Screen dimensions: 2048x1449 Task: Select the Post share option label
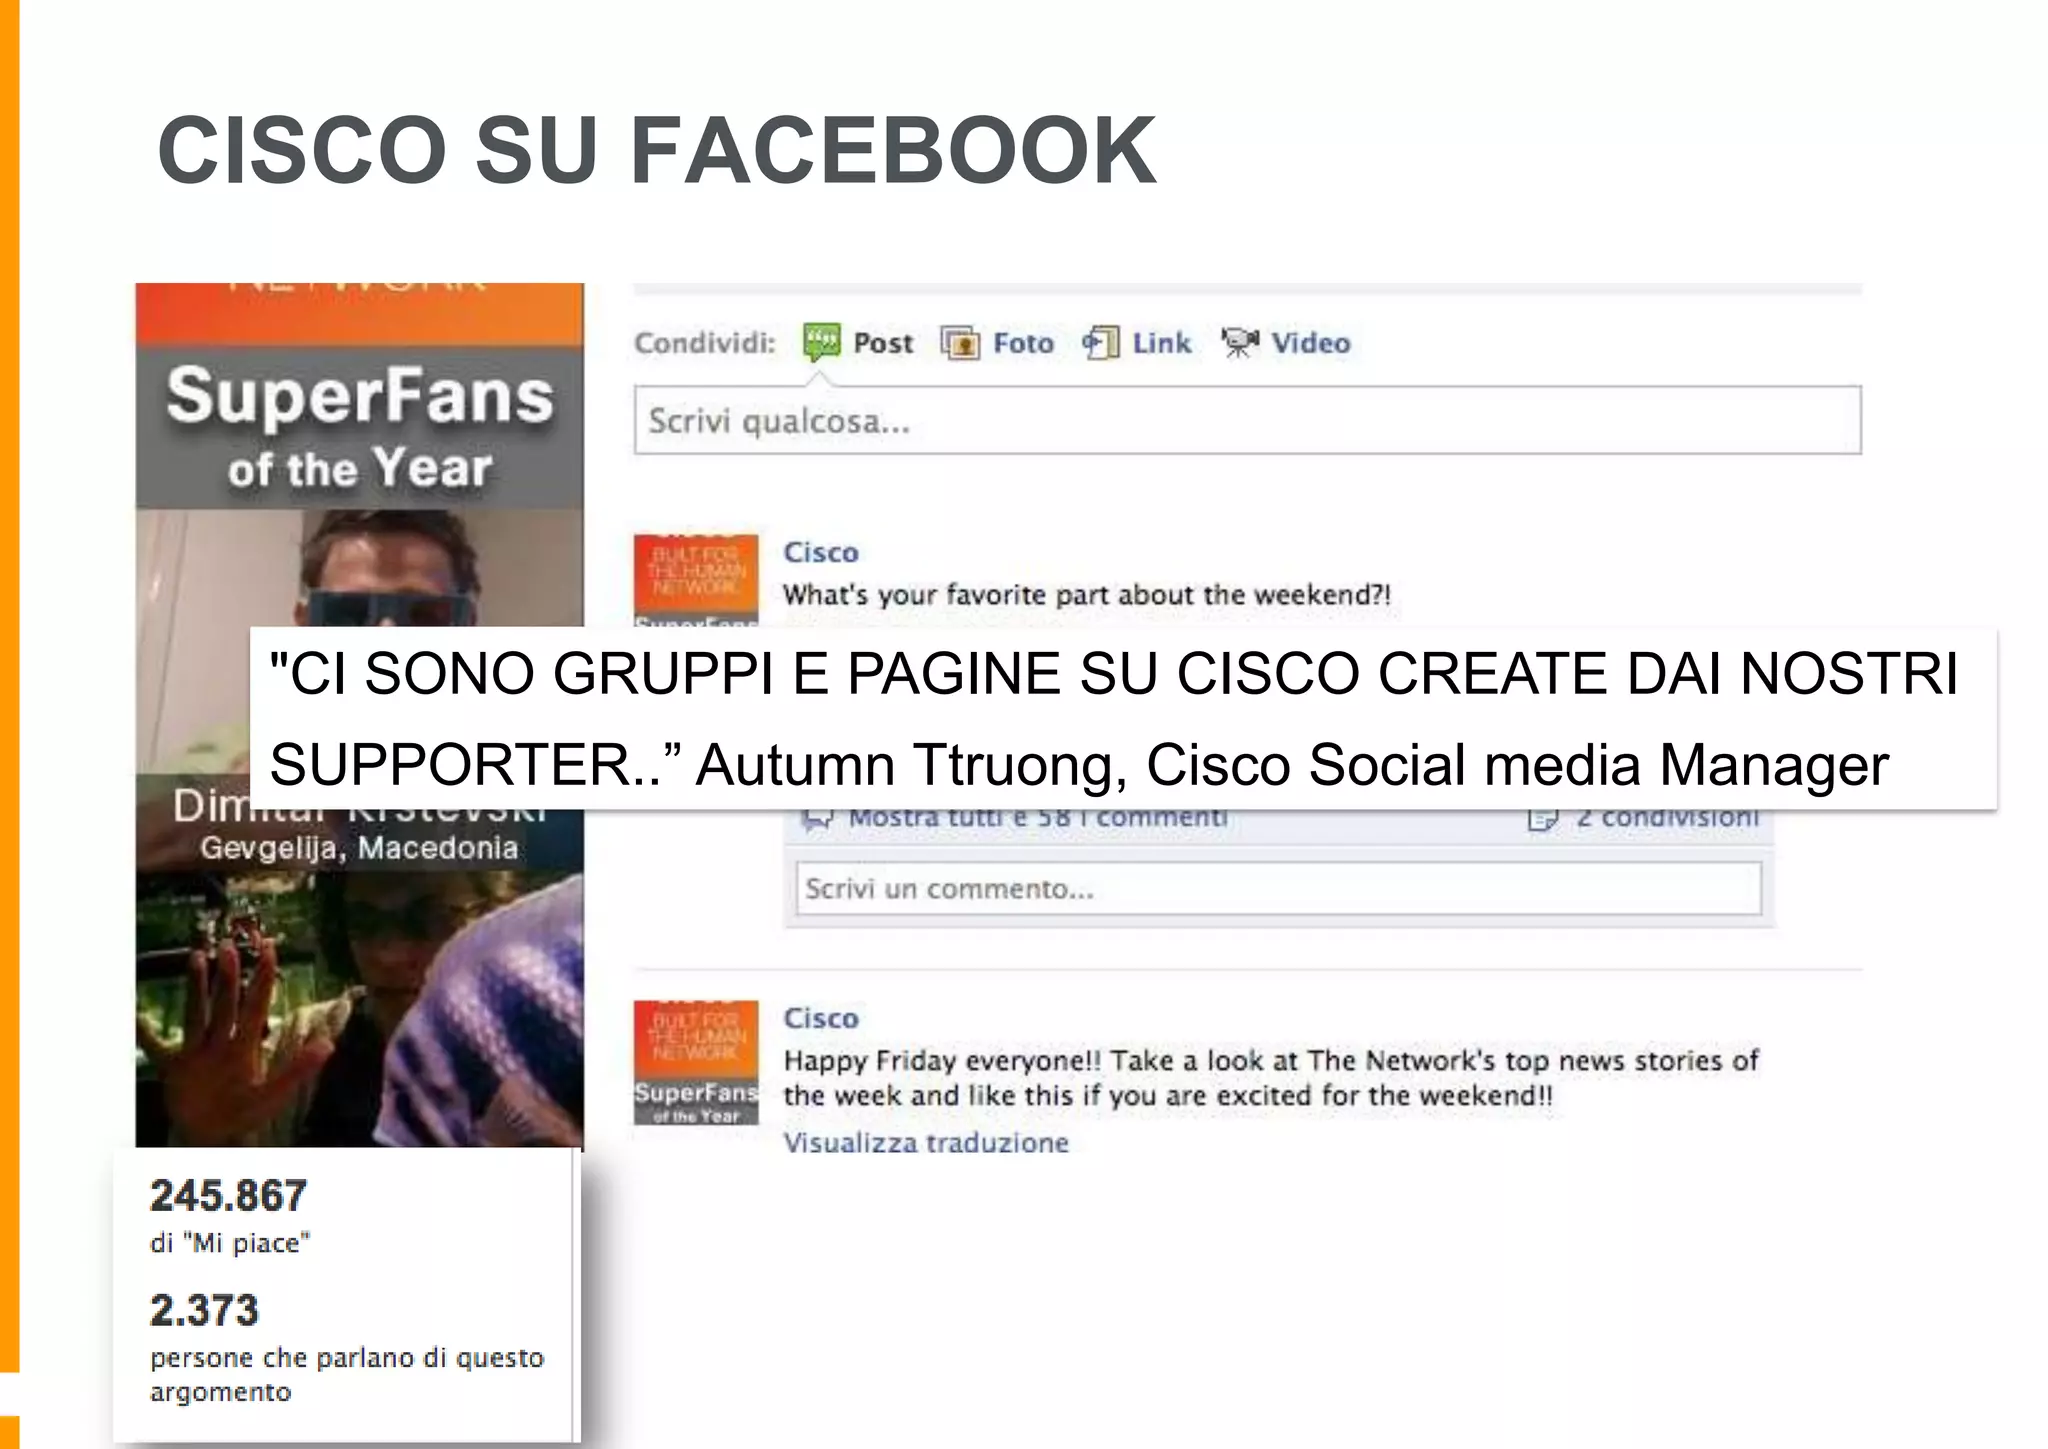[x=883, y=343]
